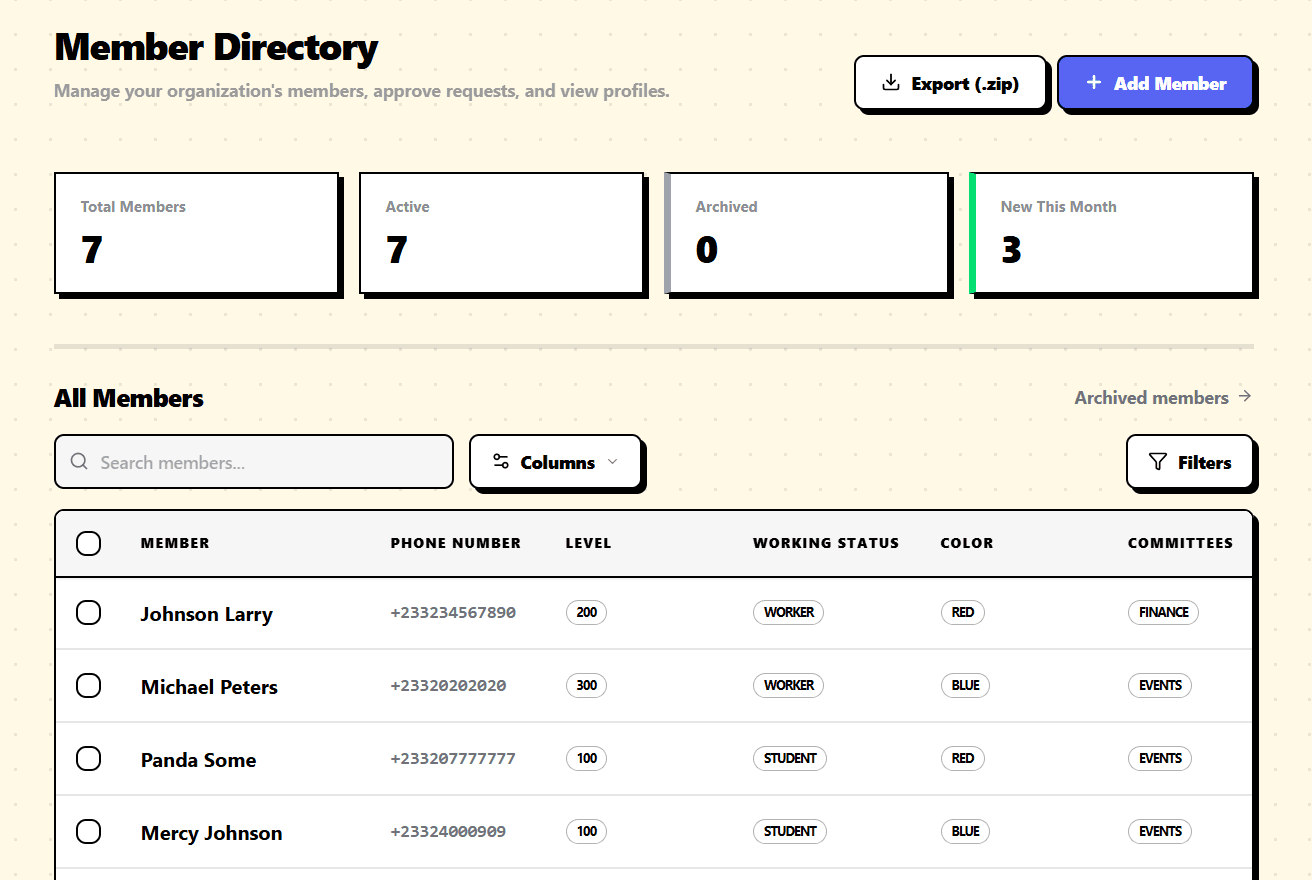Click the download icon in Export button
Image resolution: width=1312 pixels, height=880 pixels.
[891, 83]
